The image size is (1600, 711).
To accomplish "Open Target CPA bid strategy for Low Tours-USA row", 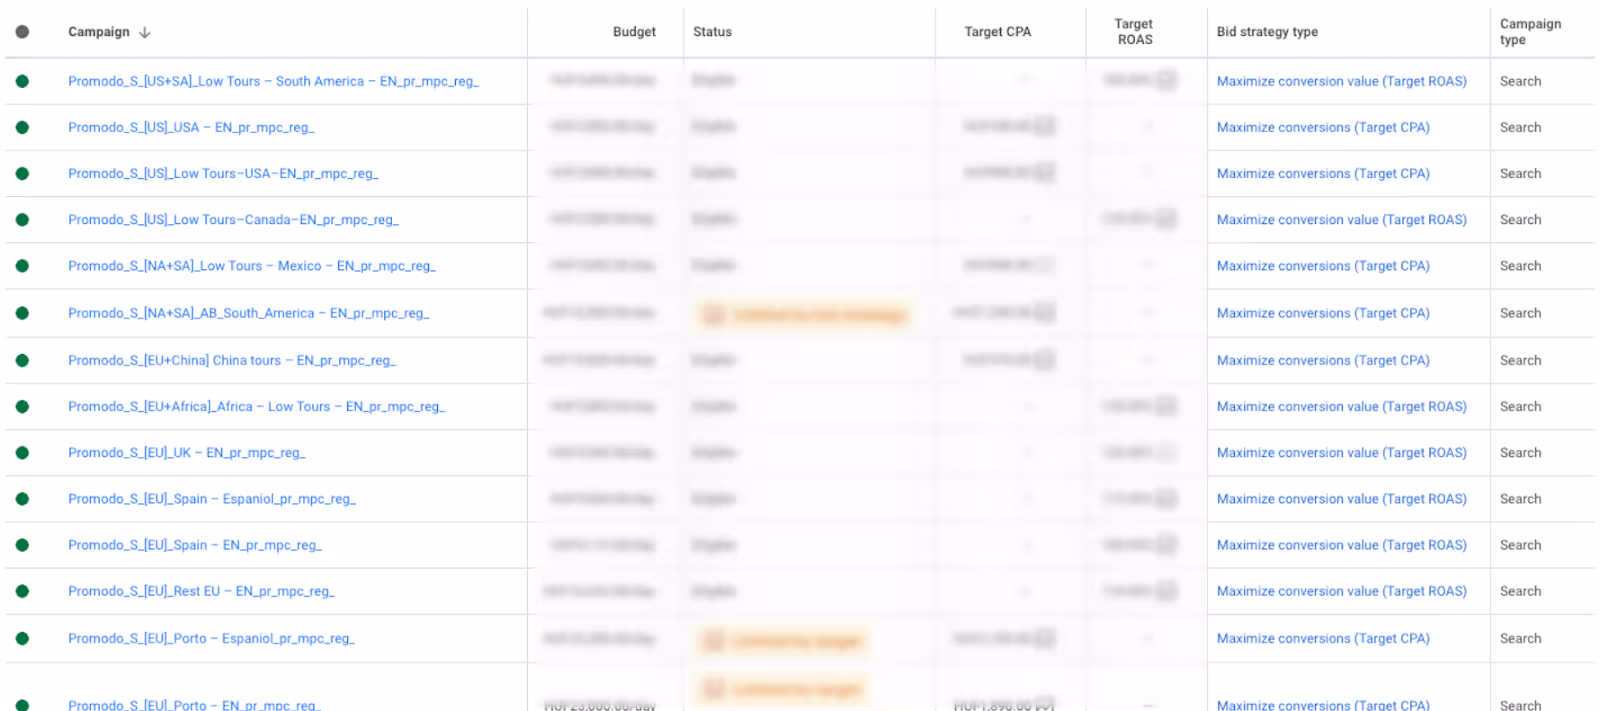I will pos(1323,173).
